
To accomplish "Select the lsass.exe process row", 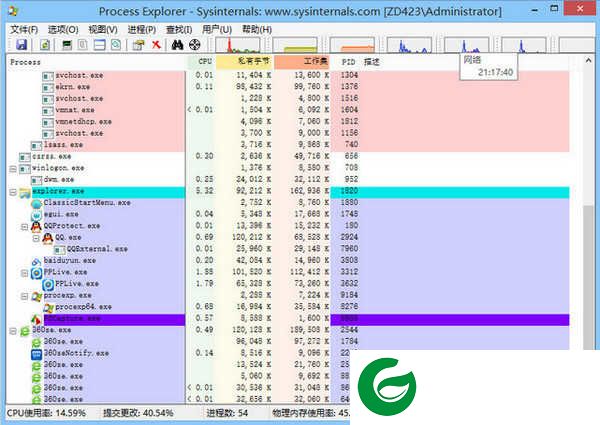I will (288, 145).
